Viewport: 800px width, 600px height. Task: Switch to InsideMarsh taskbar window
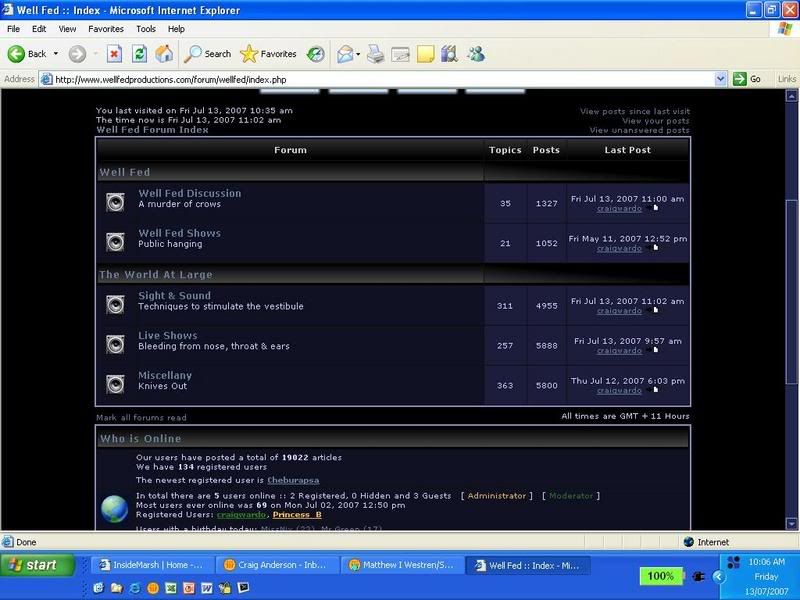[x=152, y=565]
